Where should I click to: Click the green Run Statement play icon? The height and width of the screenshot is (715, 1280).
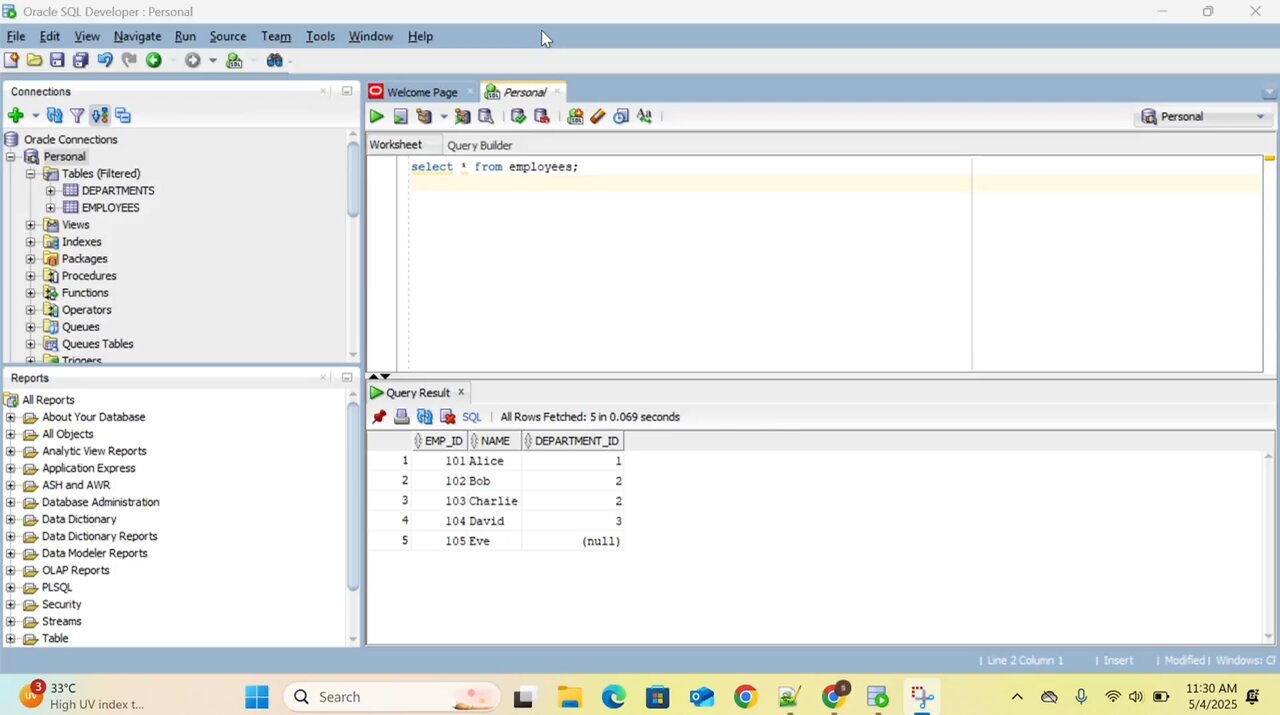click(376, 116)
